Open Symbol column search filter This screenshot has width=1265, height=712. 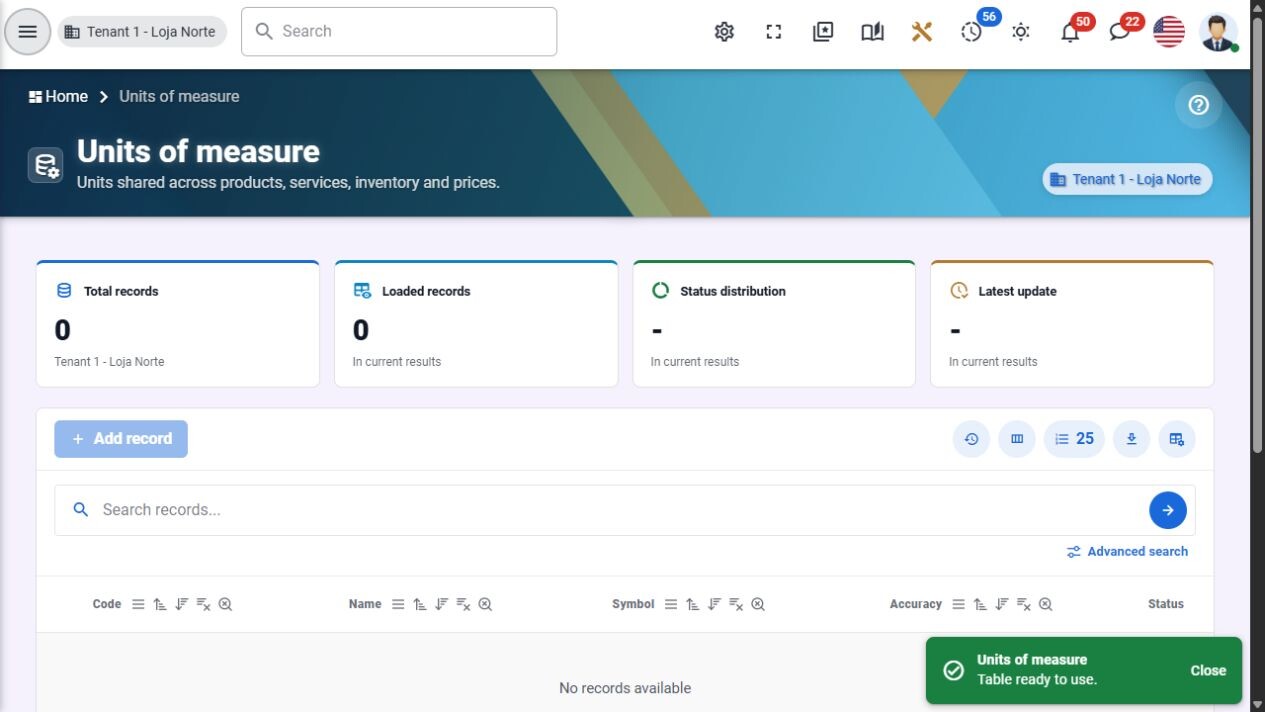coord(758,604)
